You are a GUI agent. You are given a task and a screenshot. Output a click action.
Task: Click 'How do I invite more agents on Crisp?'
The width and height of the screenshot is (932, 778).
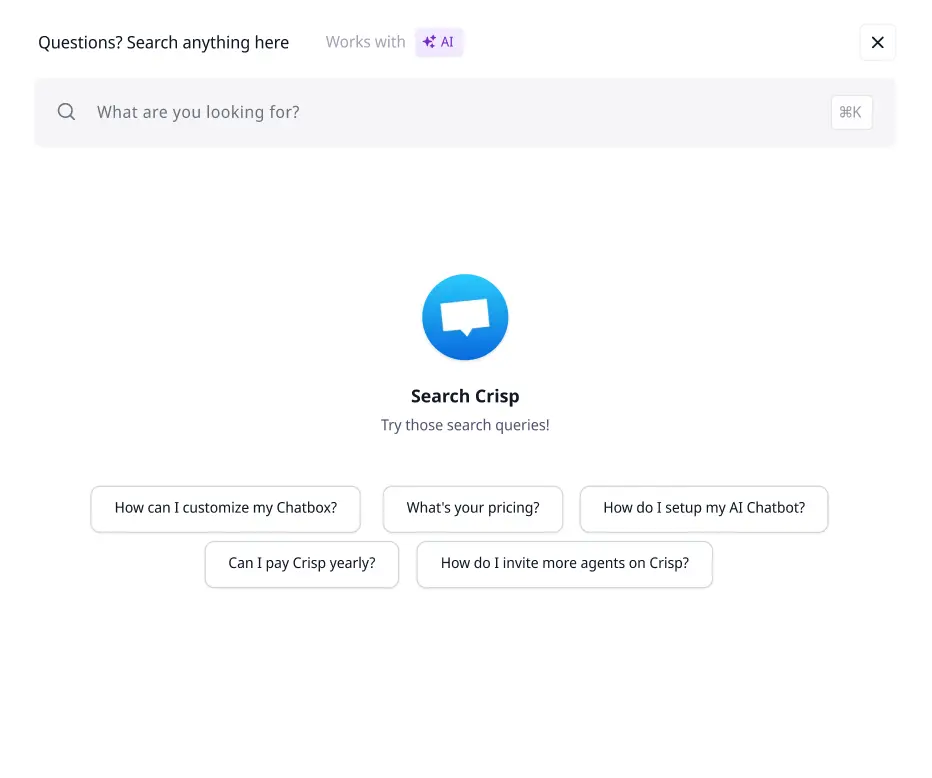pyautogui.click(x=565, y=563)
